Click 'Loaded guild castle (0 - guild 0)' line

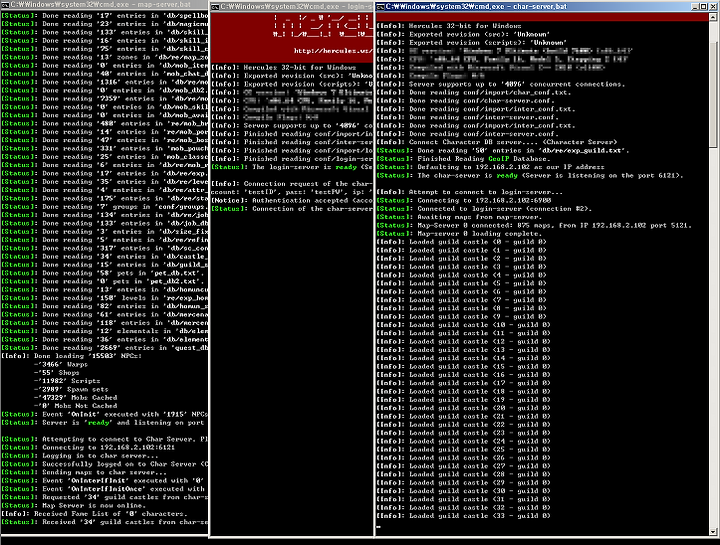(x=461, y=242)
